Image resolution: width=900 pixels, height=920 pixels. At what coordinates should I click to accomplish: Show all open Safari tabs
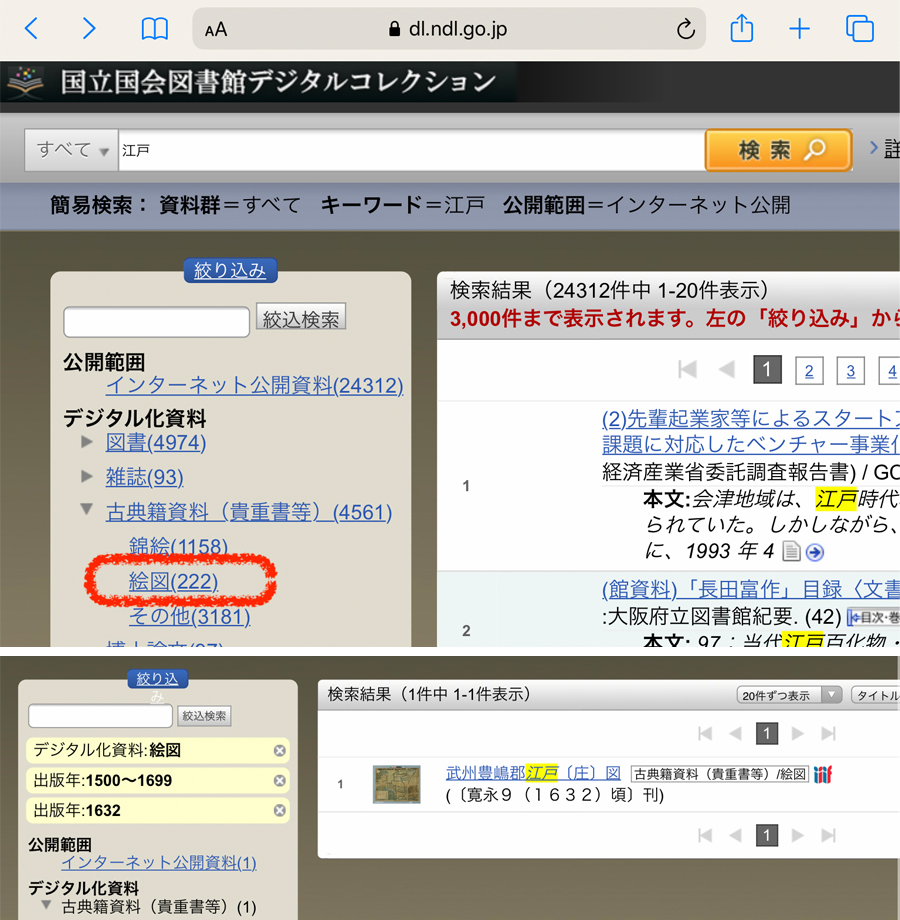pyautogui.click(x=859, y=29)
